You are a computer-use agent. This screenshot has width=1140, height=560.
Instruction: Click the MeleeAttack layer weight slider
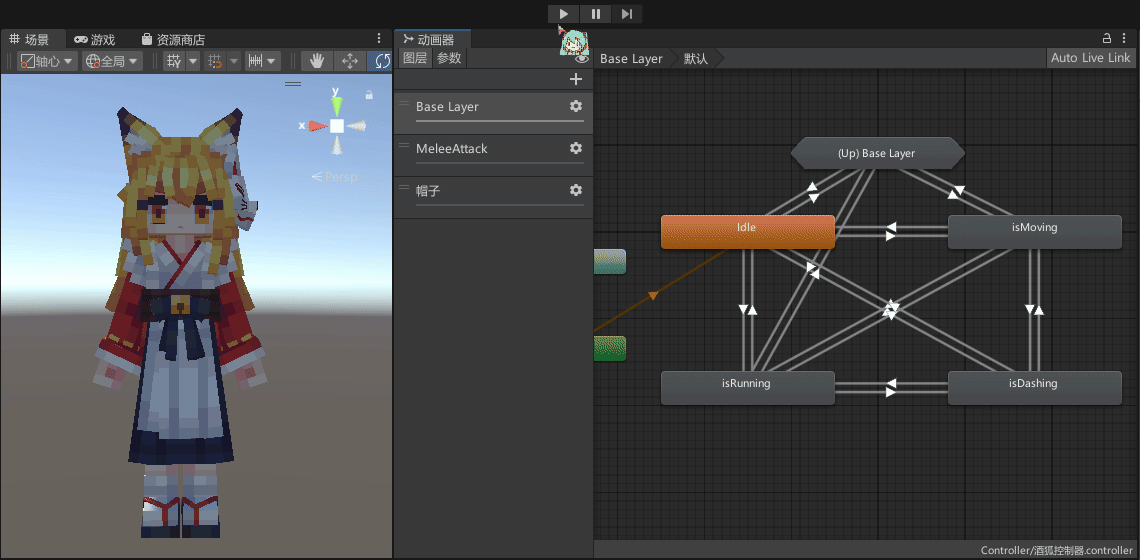(x=499, y=163)
